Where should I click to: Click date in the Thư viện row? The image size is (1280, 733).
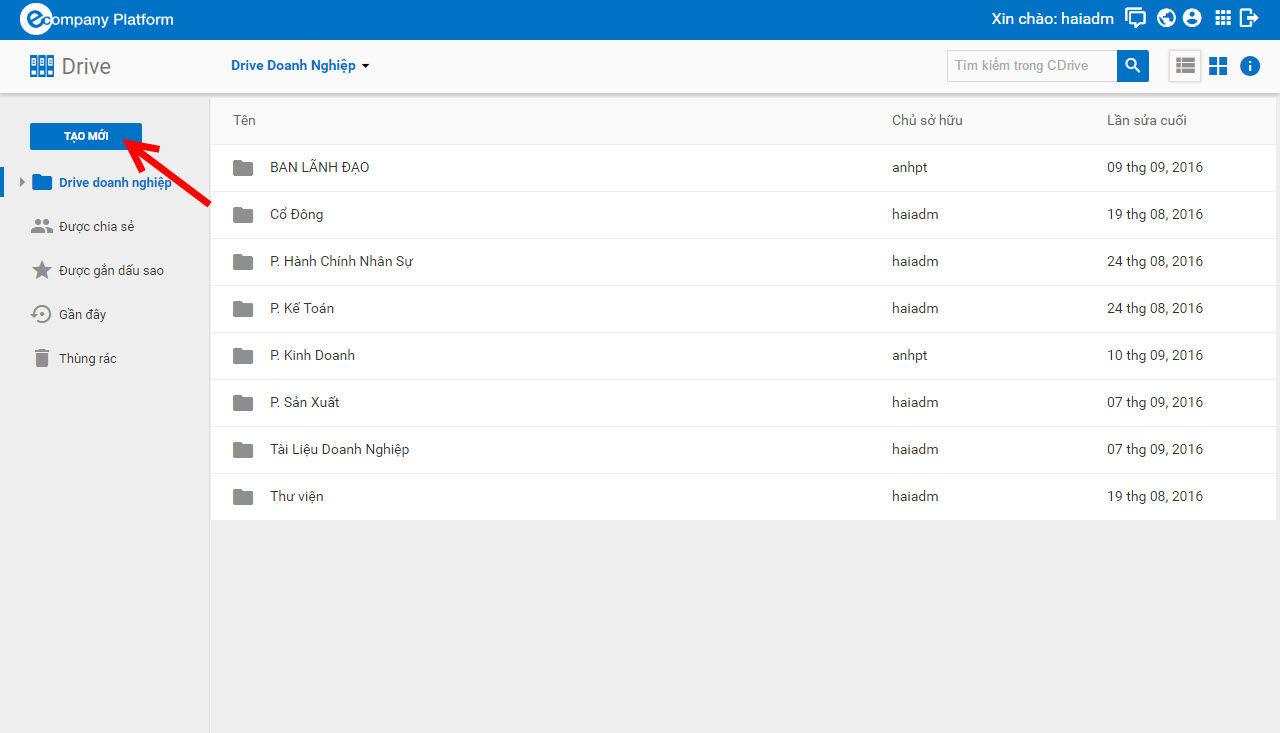click(1155, 496)
